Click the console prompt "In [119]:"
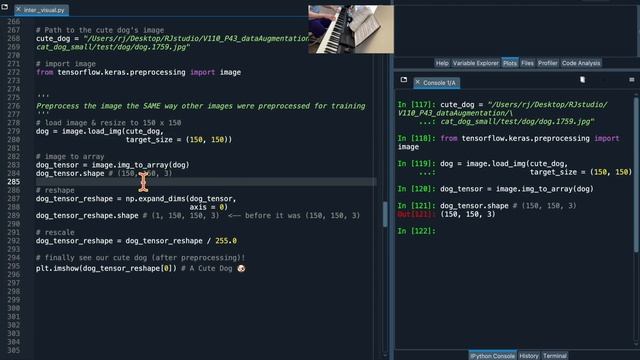Viewport: 640px width, 360px height. 417,164
